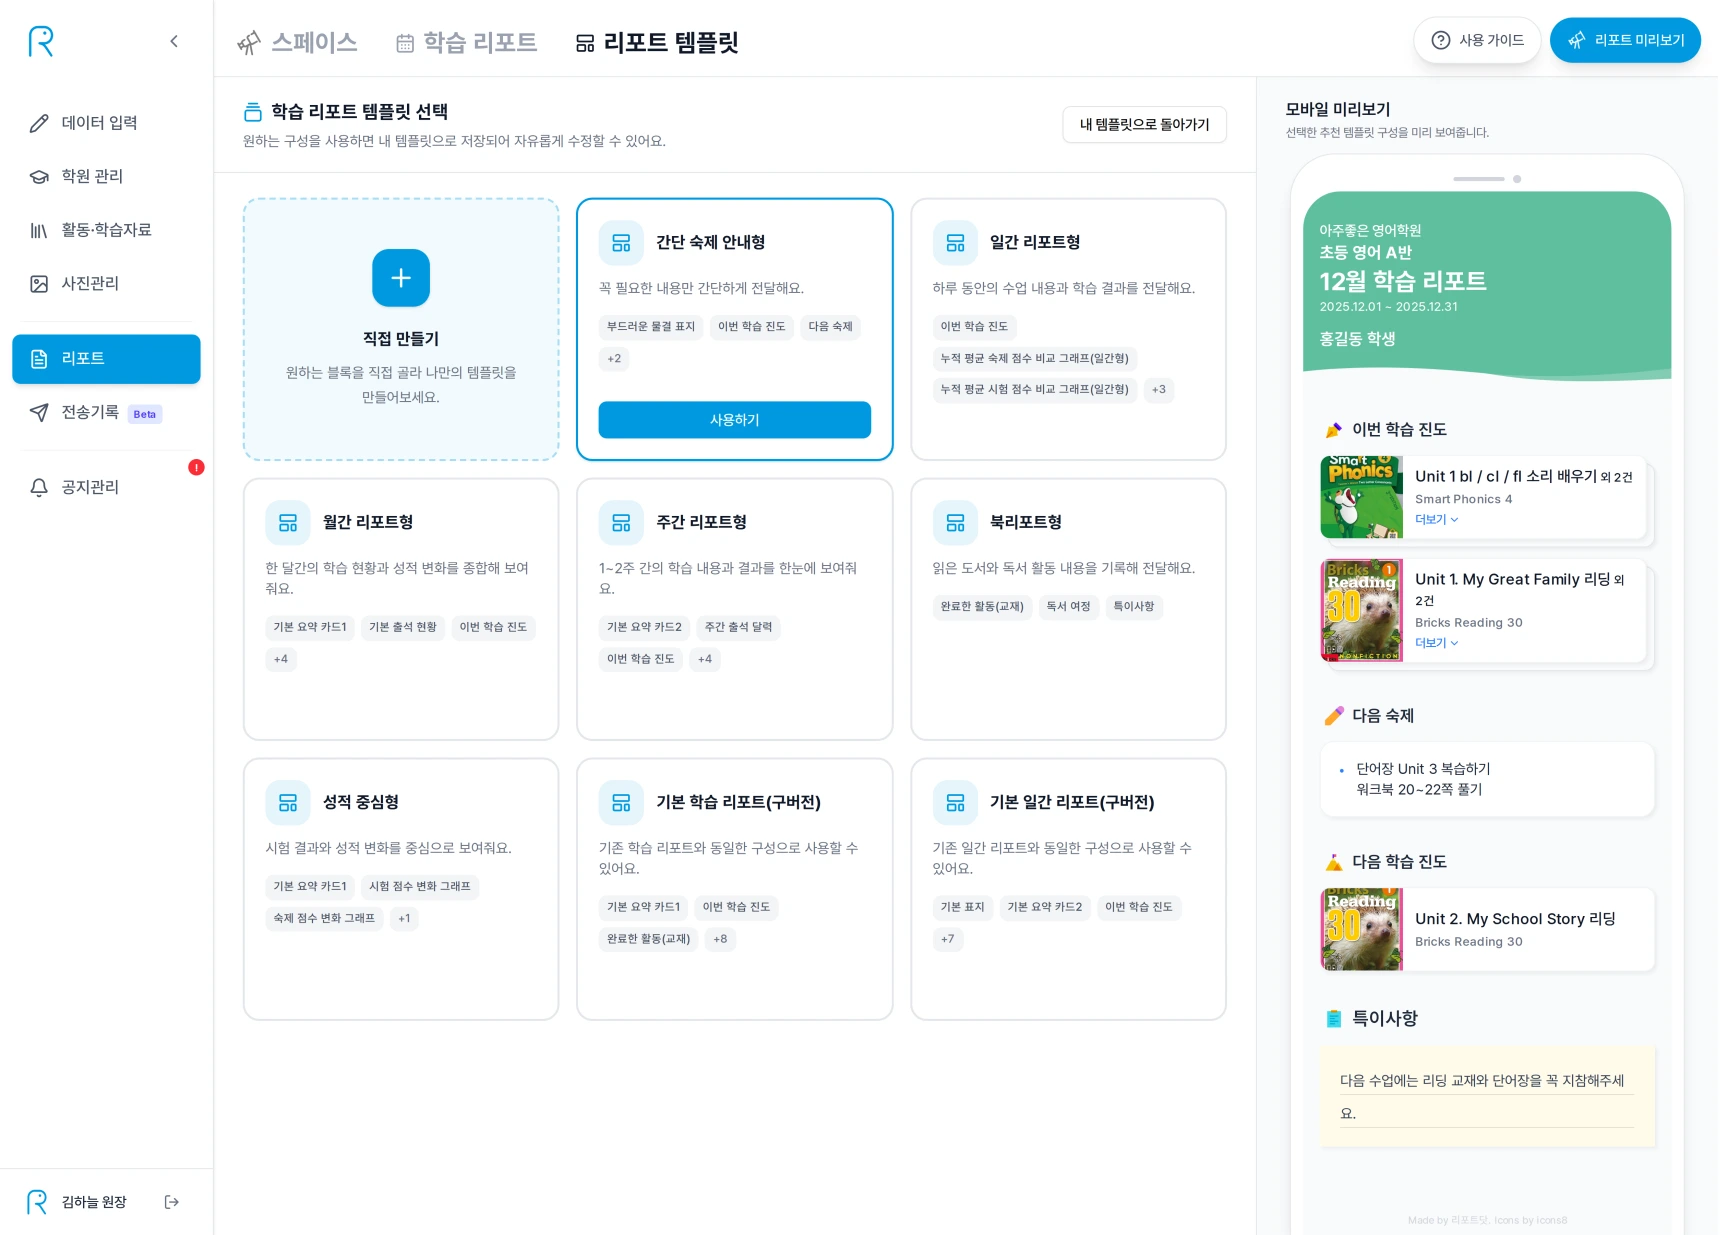Switch to the 스페이스 tab
The width and height of the screenshot is (1728, 1235).
pos(297,42)
